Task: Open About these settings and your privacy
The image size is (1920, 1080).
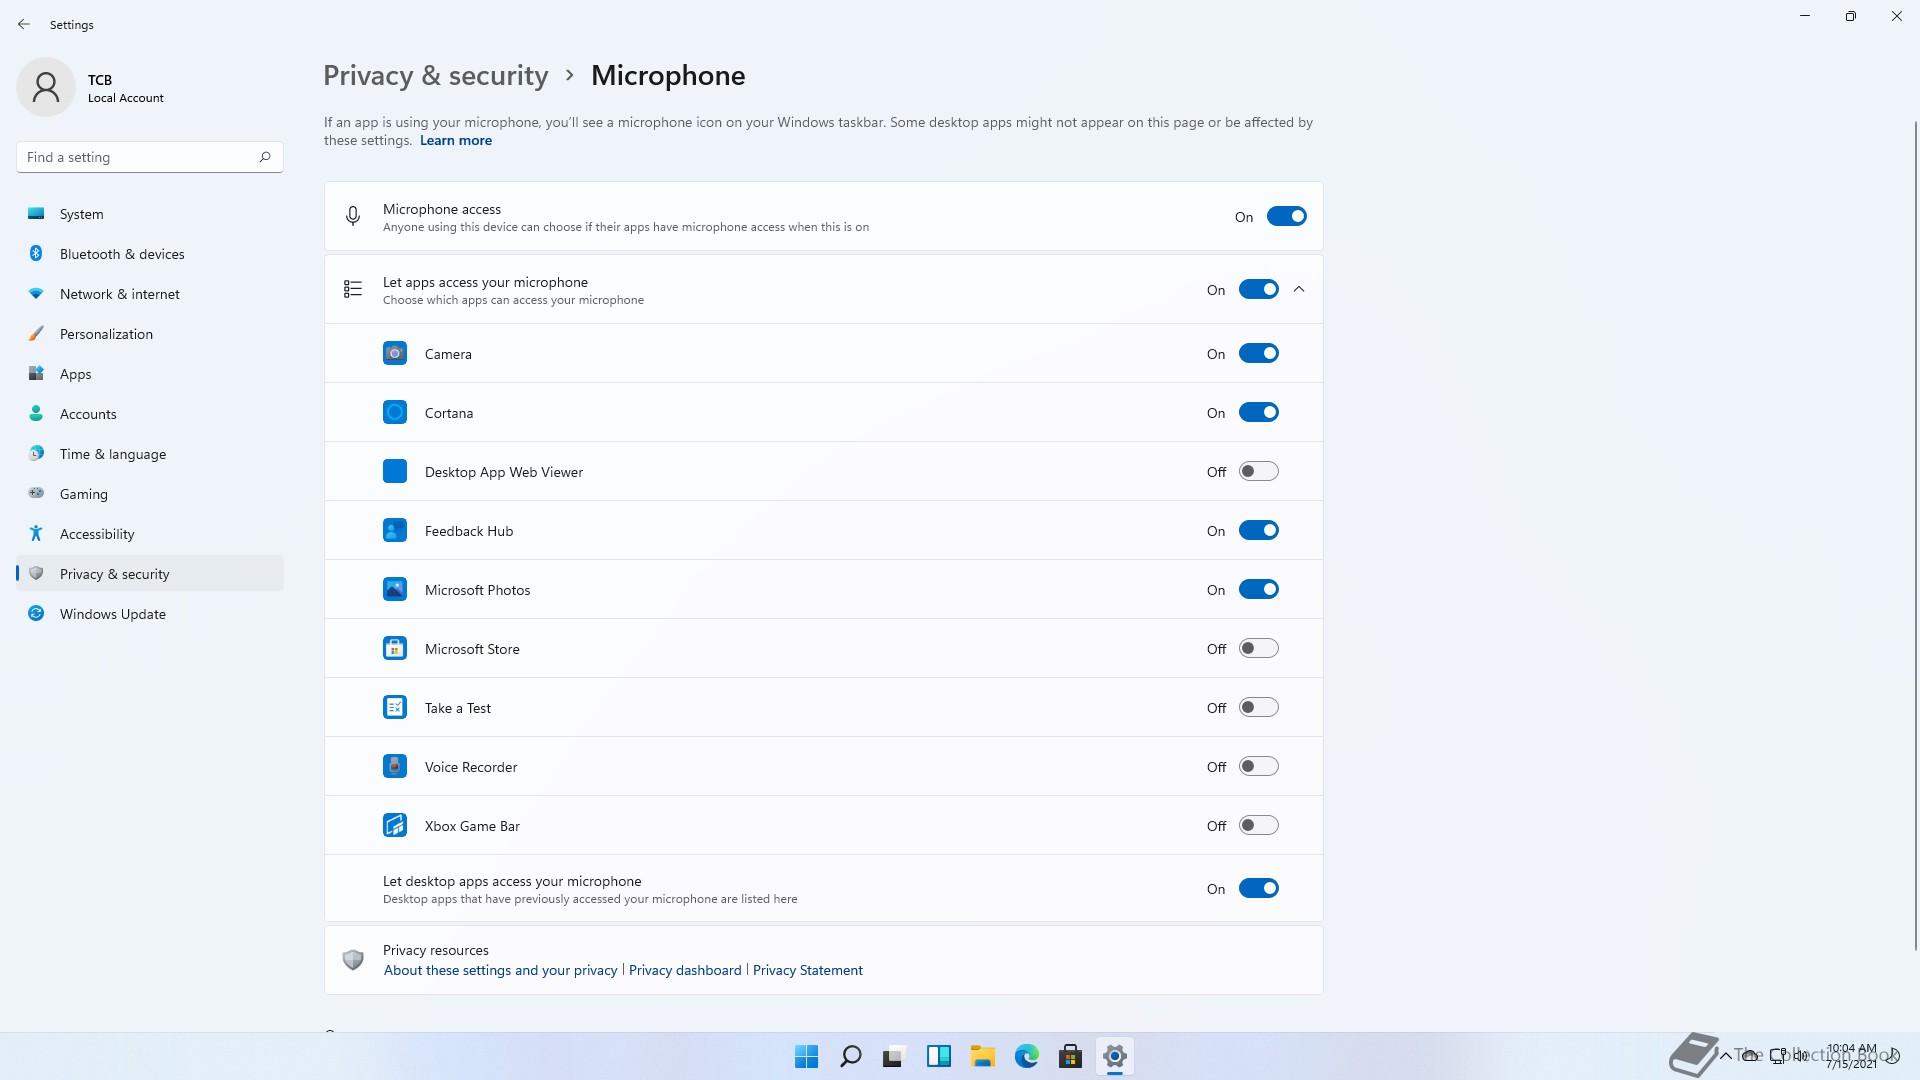Action: pyautogui.click(x=501, y=970)
